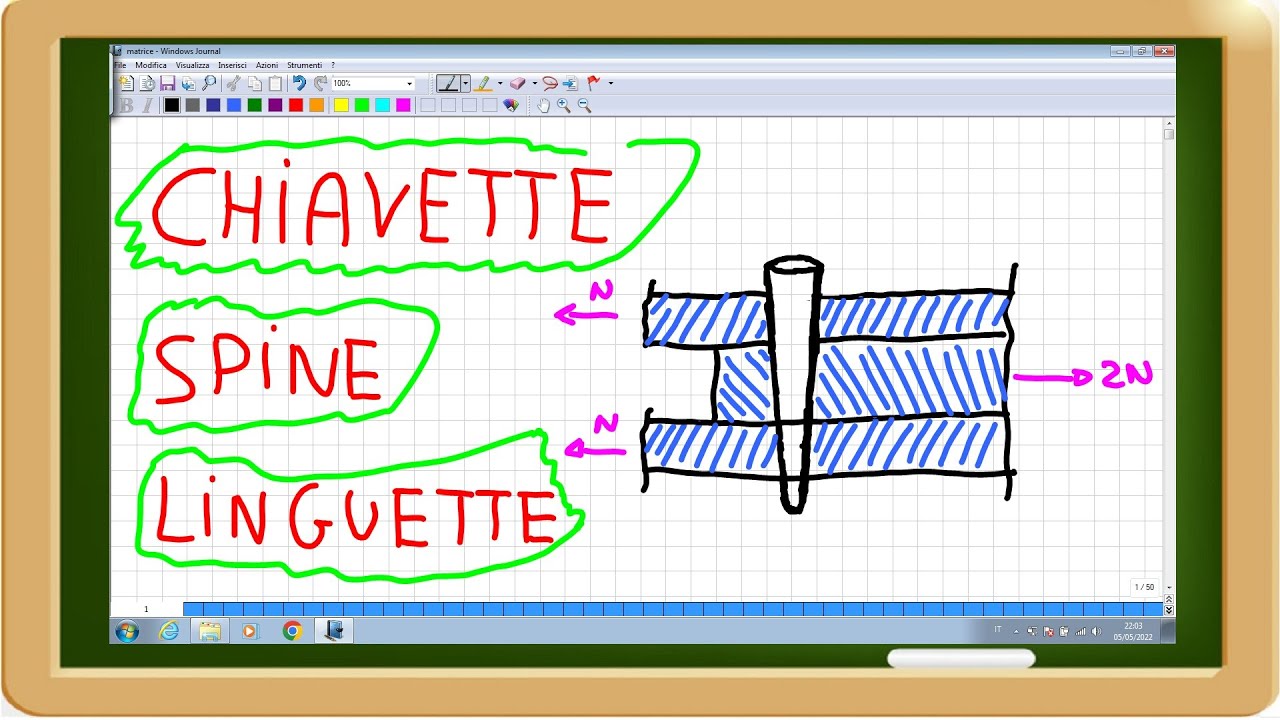Screen dimensions: 1280x720
Task: Click the Windows Journal taskbar button
Action: tap(334, 631)
